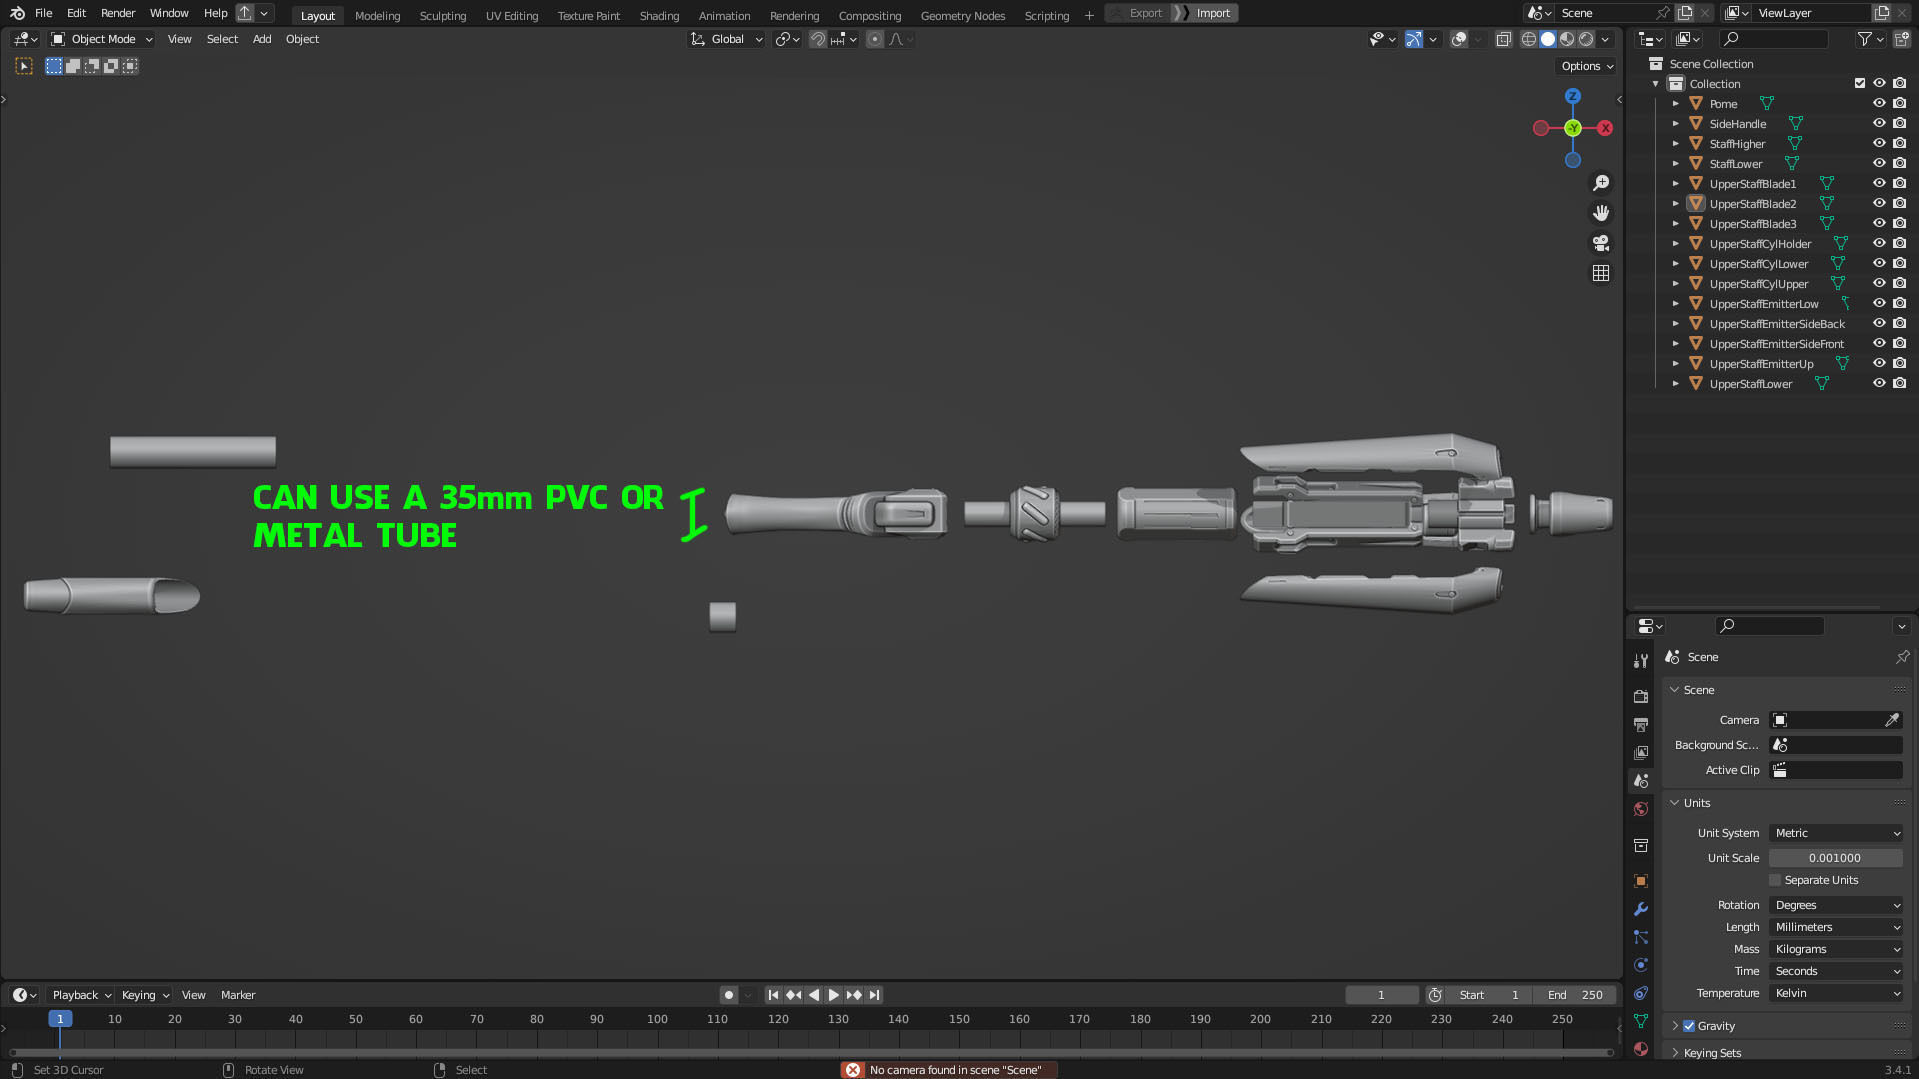
Task: Click the camera view icon in viewport sidebar
Action: click(1601, 243)
